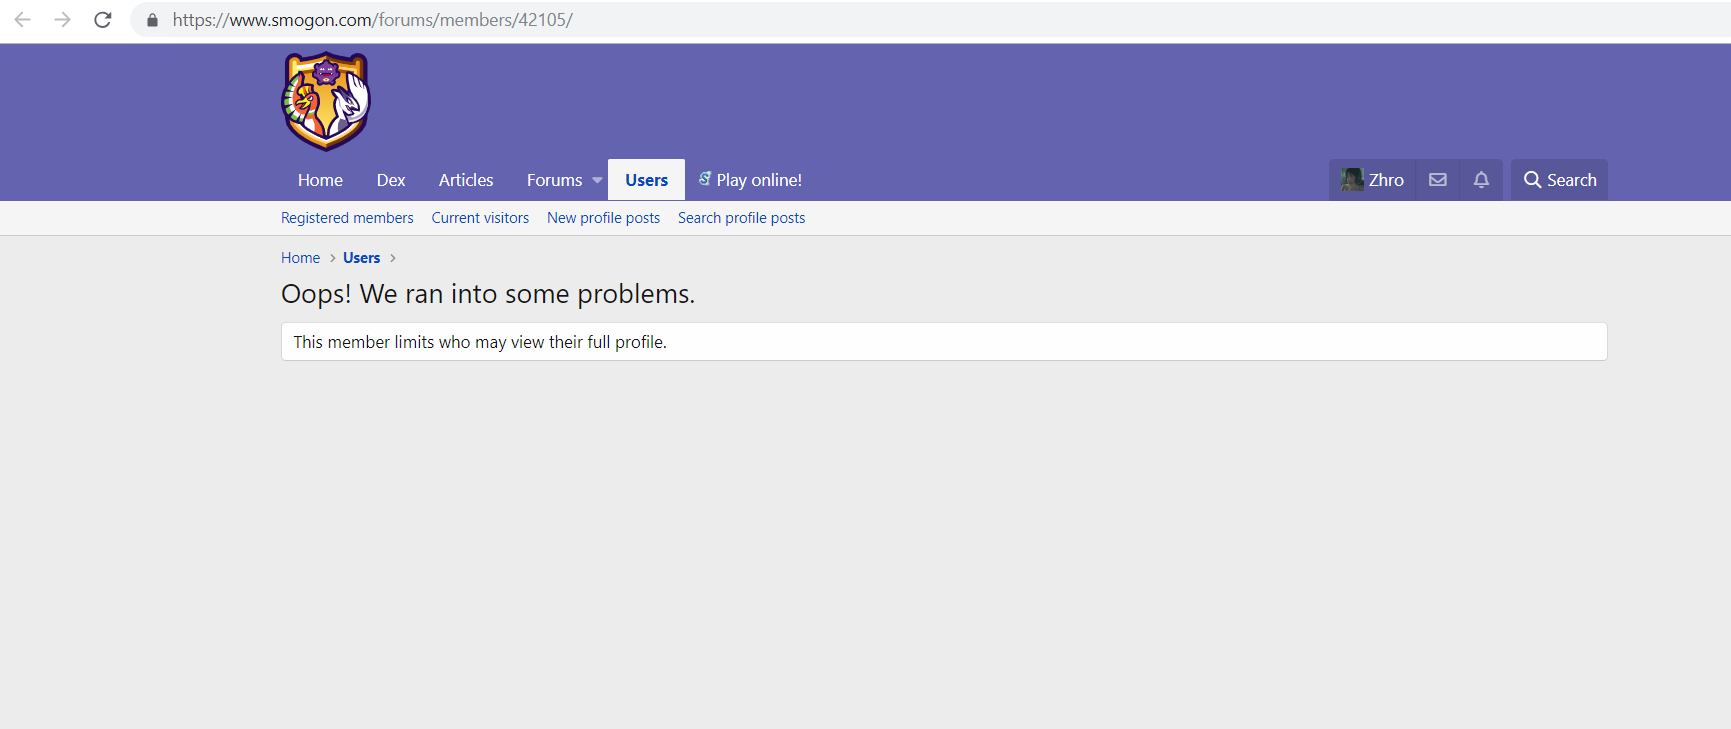This screenshot has width=1731, height=729.
Task: Click the 'Oops! We ran into some problems.' heading
Action: [488, 294]
